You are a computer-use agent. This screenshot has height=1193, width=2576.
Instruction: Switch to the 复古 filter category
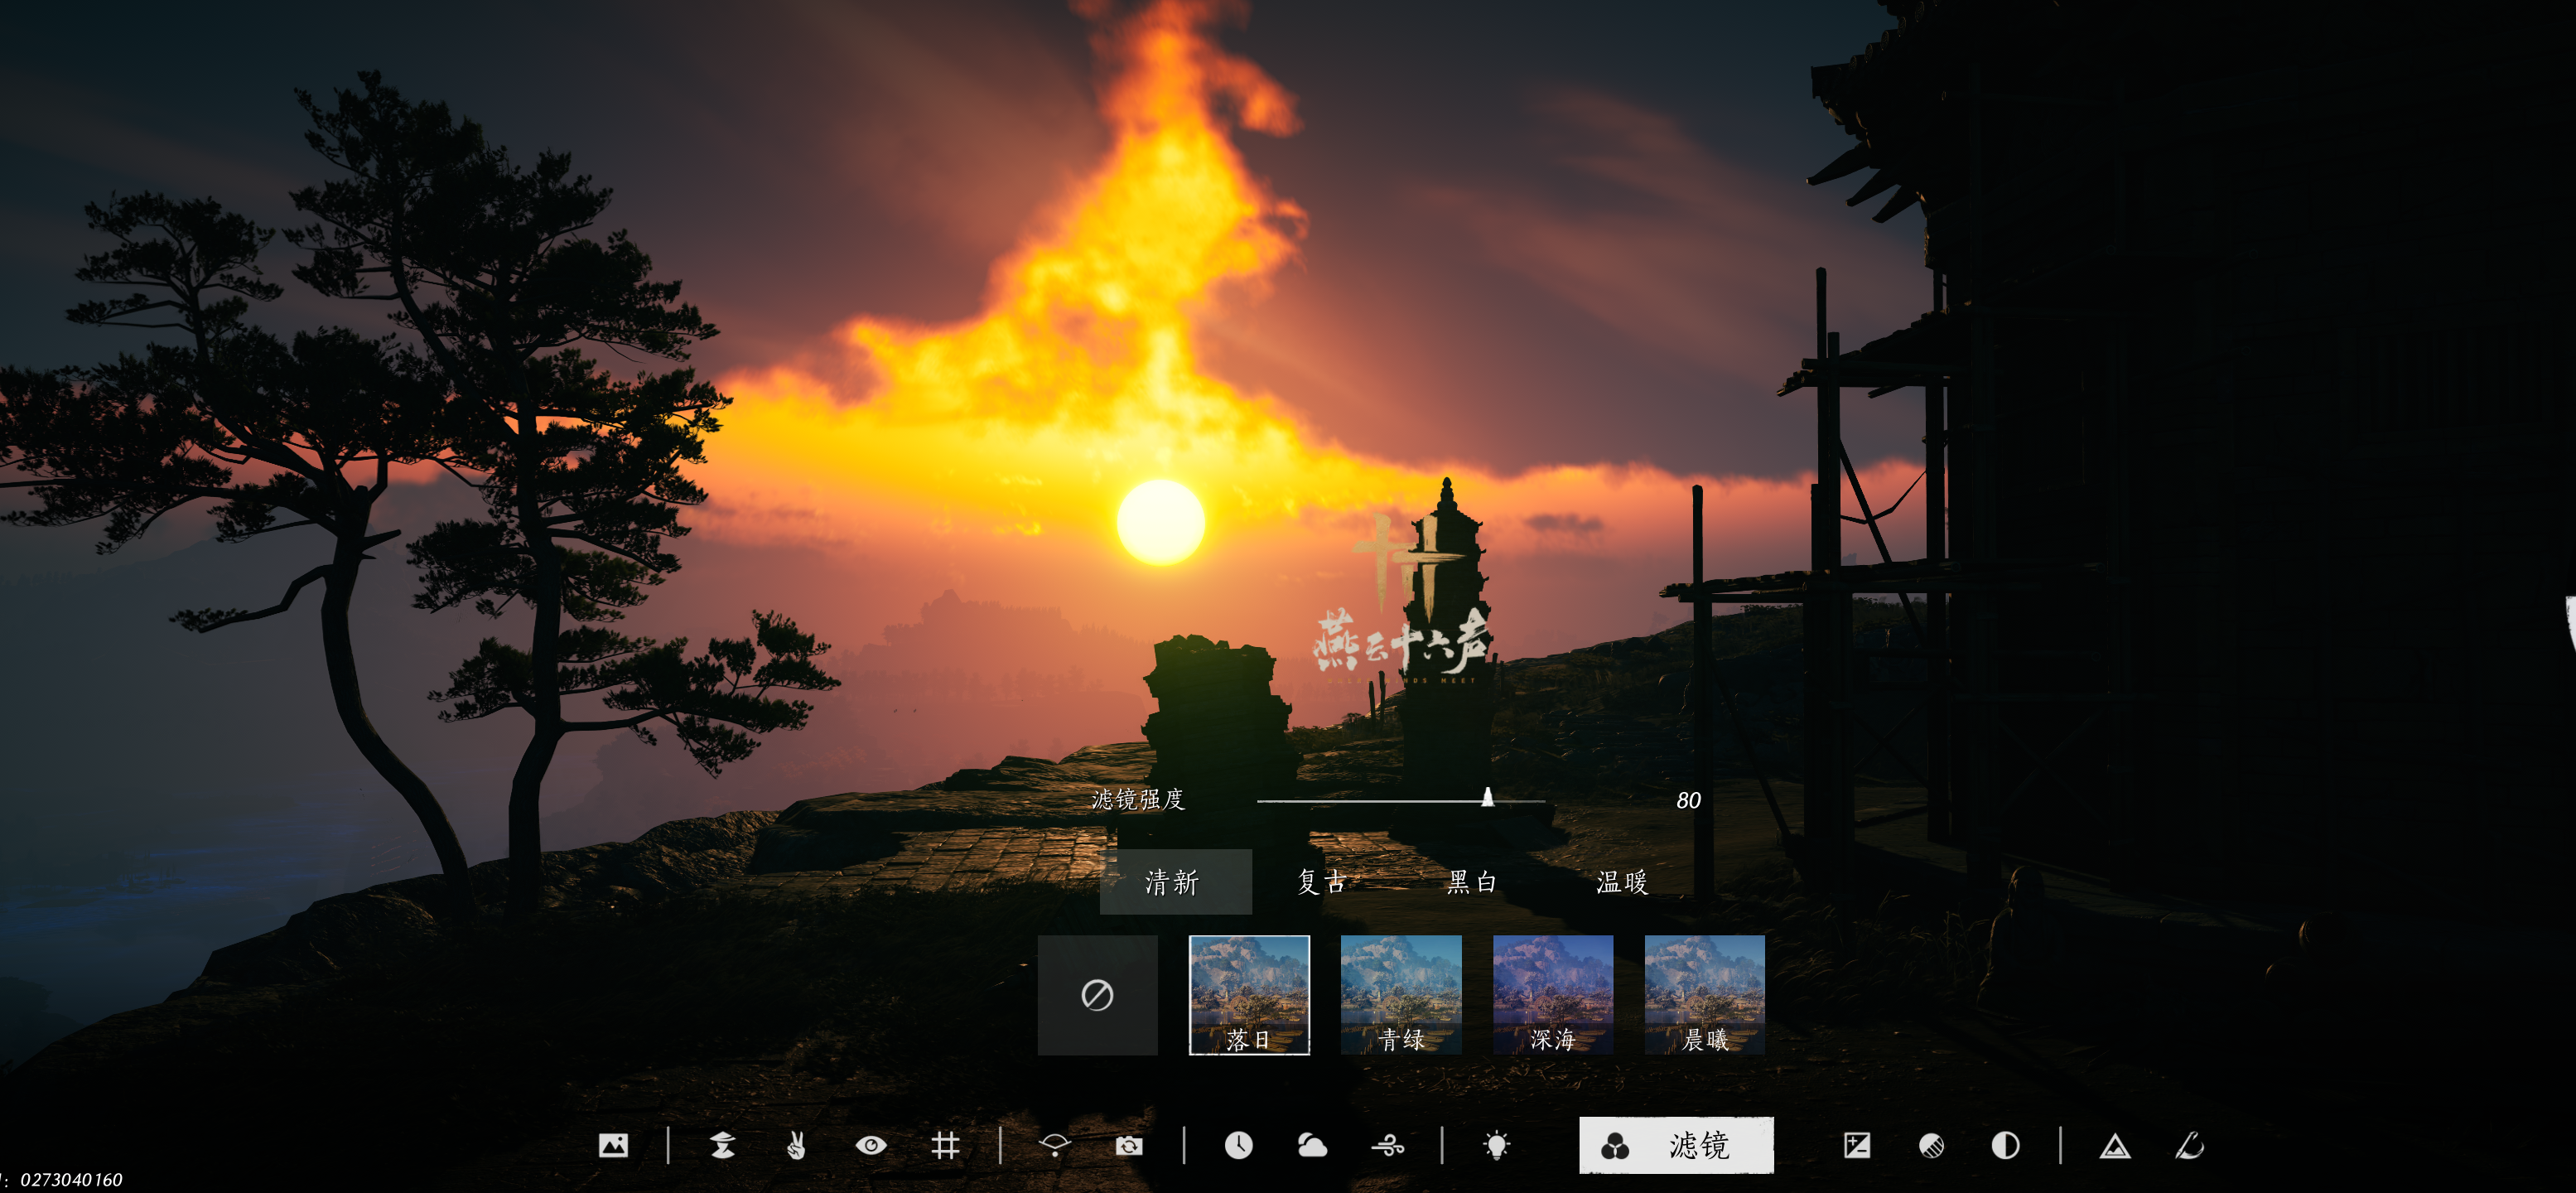pos(1322,882)
